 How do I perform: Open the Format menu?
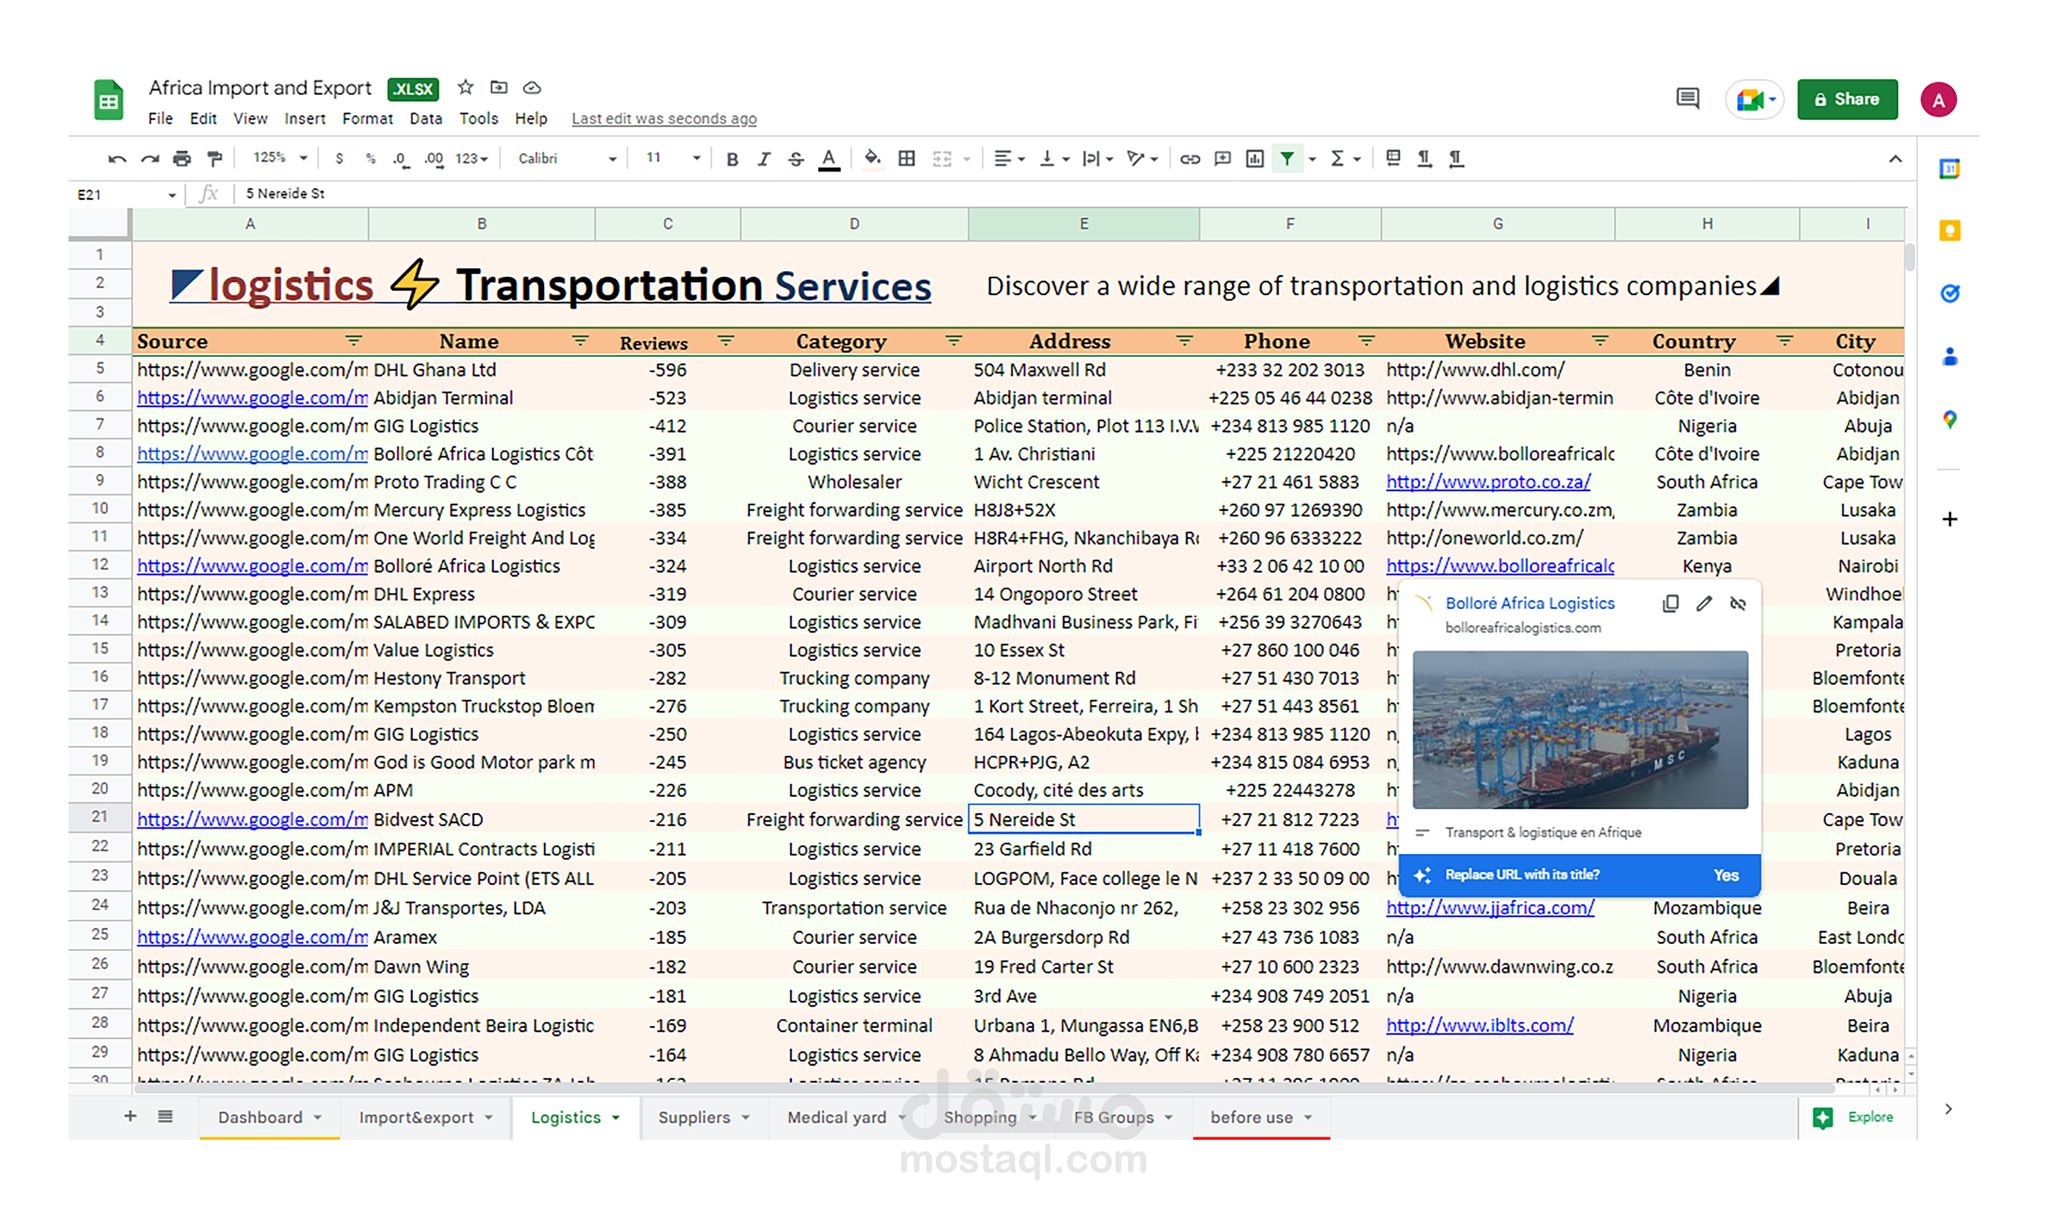coord(367,118)
